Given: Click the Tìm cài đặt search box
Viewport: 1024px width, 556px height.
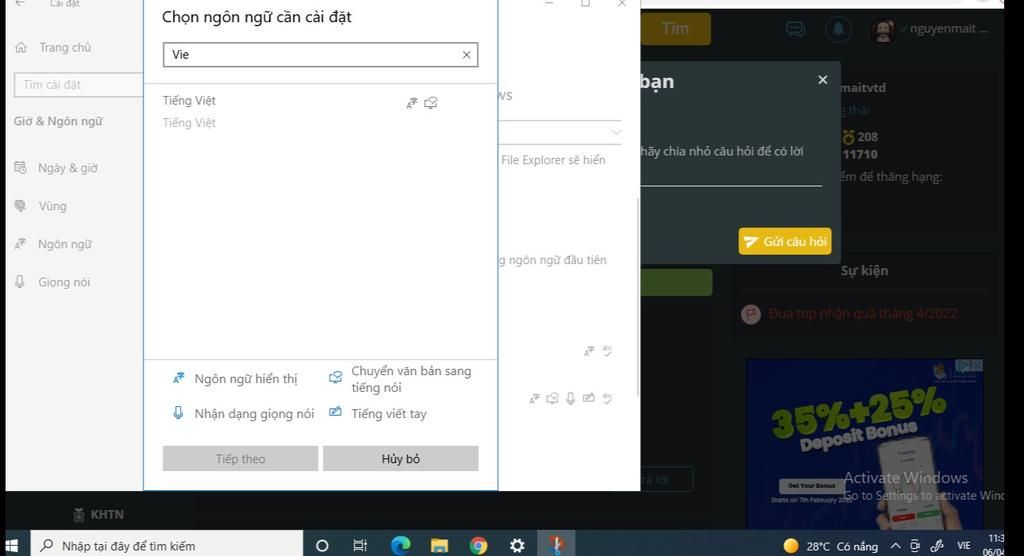Looking at the screenshot, I should pos(78,85).
